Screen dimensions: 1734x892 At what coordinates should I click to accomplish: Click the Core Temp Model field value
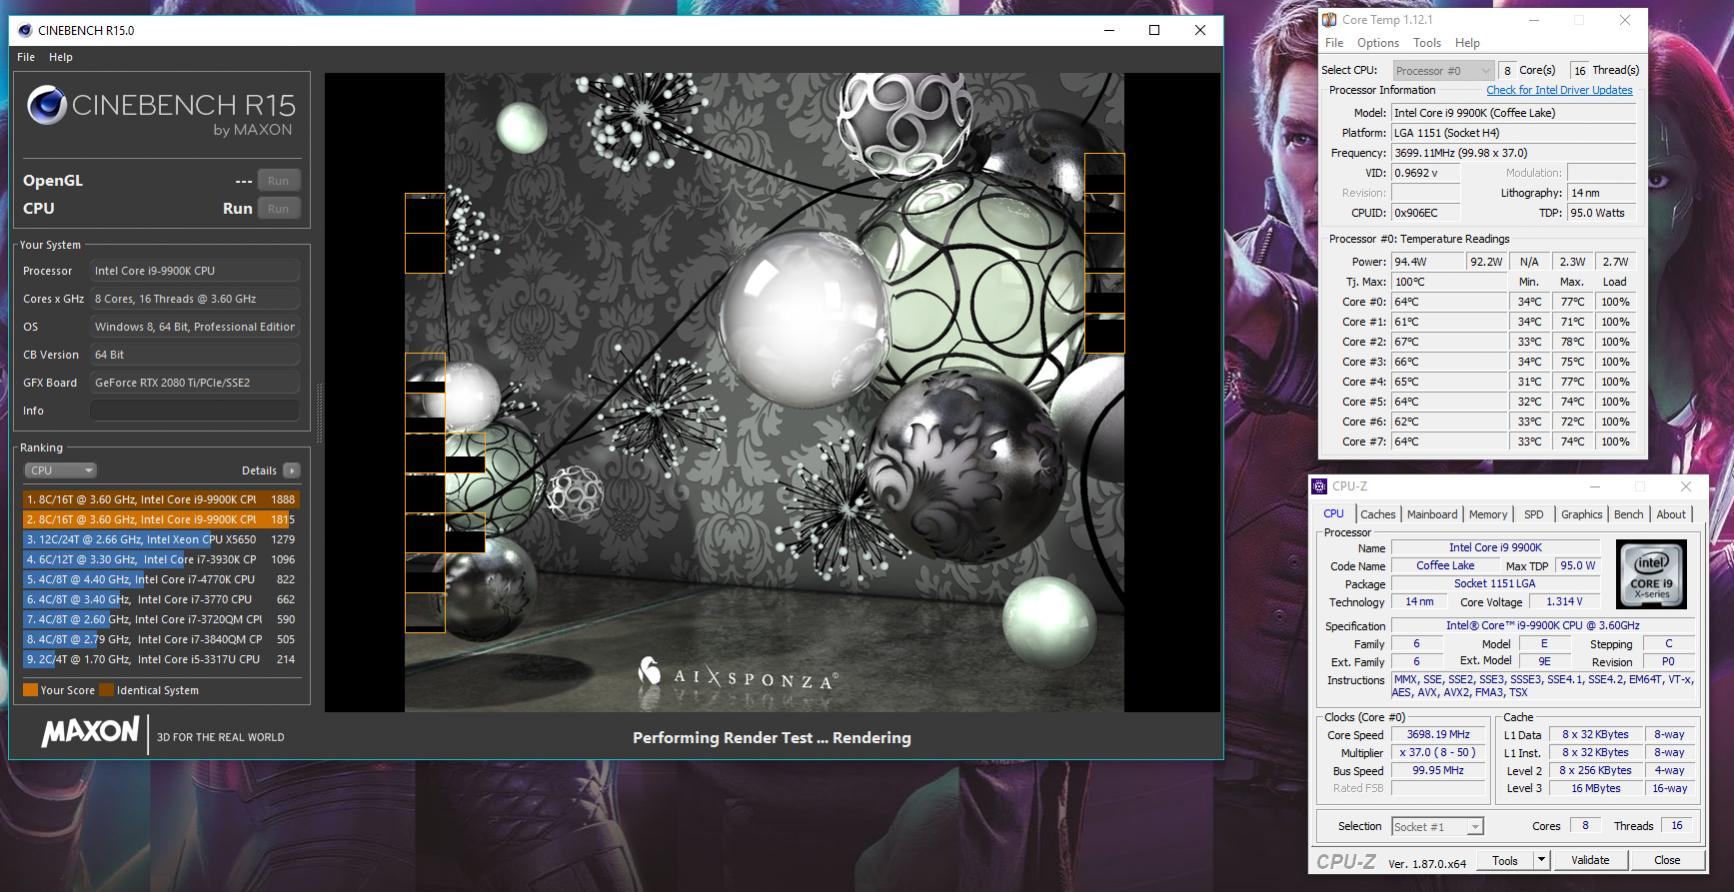point(1514,113)
